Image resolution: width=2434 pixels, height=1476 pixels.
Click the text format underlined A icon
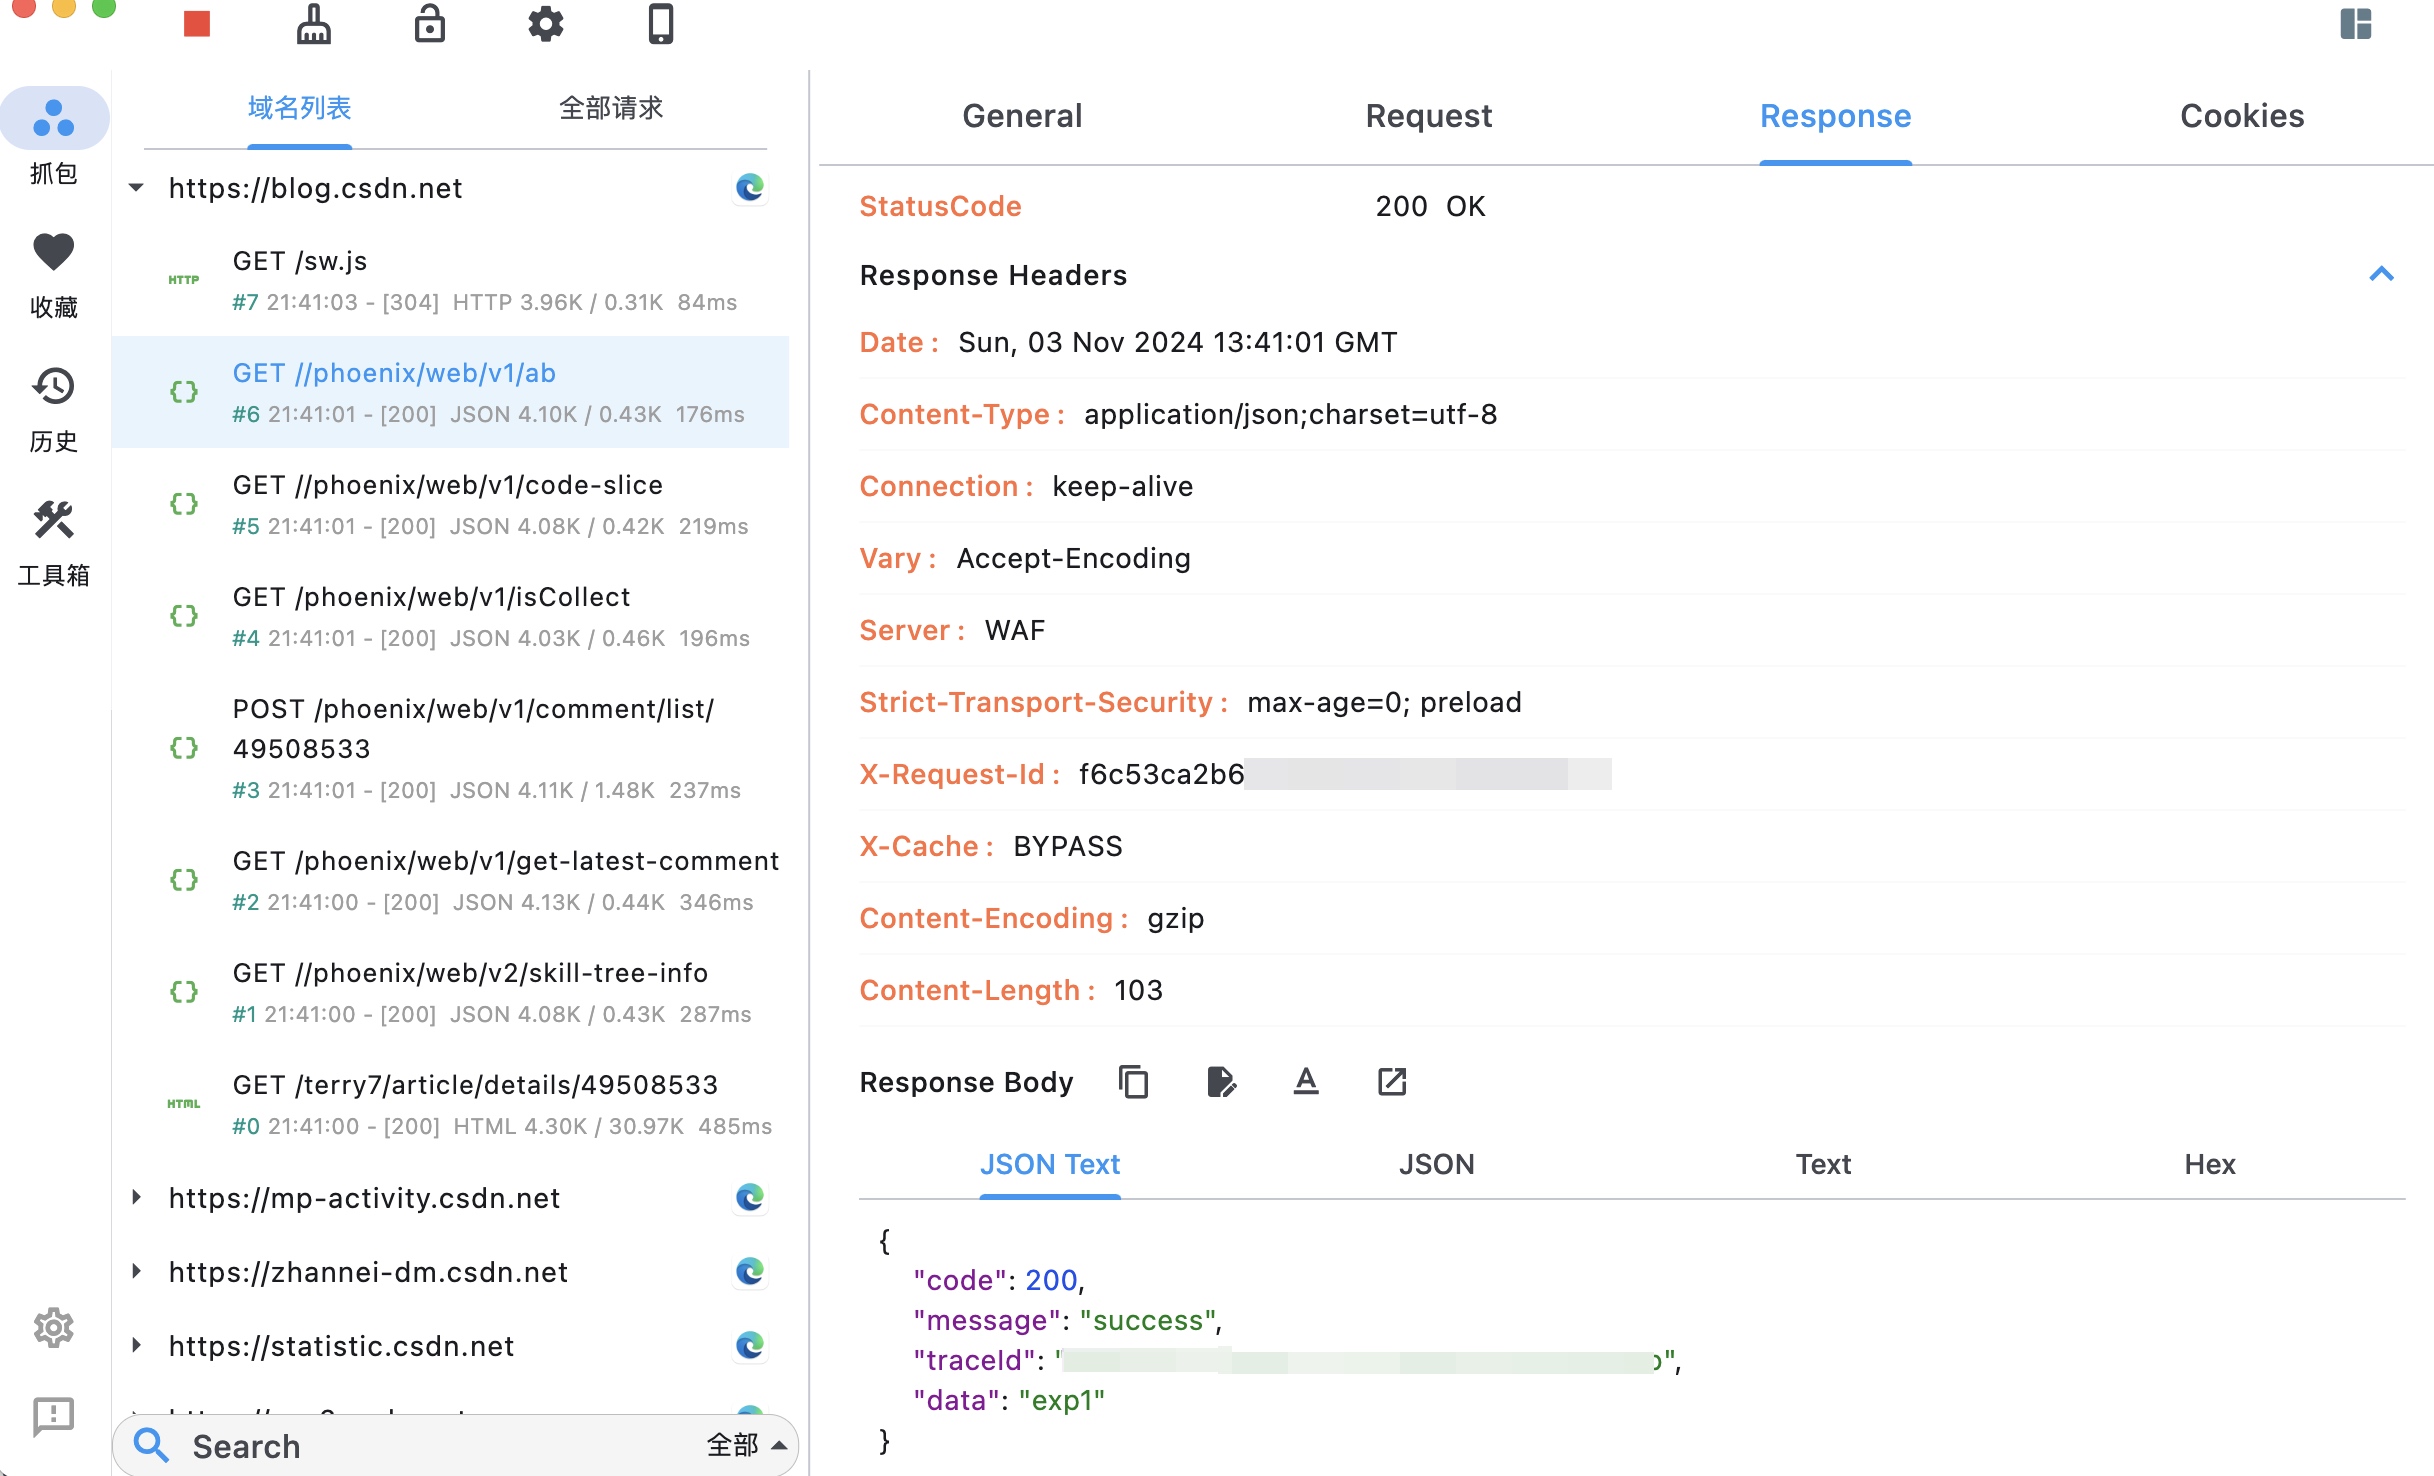tap(1306, 1082)
